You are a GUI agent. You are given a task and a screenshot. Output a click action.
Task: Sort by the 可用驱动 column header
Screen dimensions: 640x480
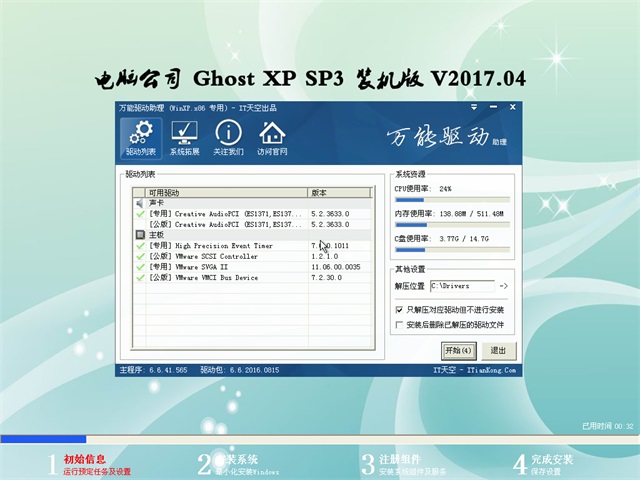[226, 193]
